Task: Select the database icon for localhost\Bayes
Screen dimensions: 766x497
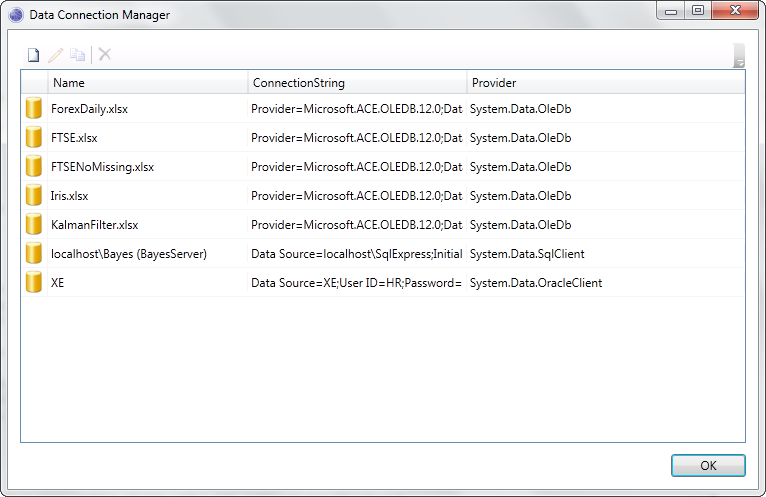Action: 34,253
